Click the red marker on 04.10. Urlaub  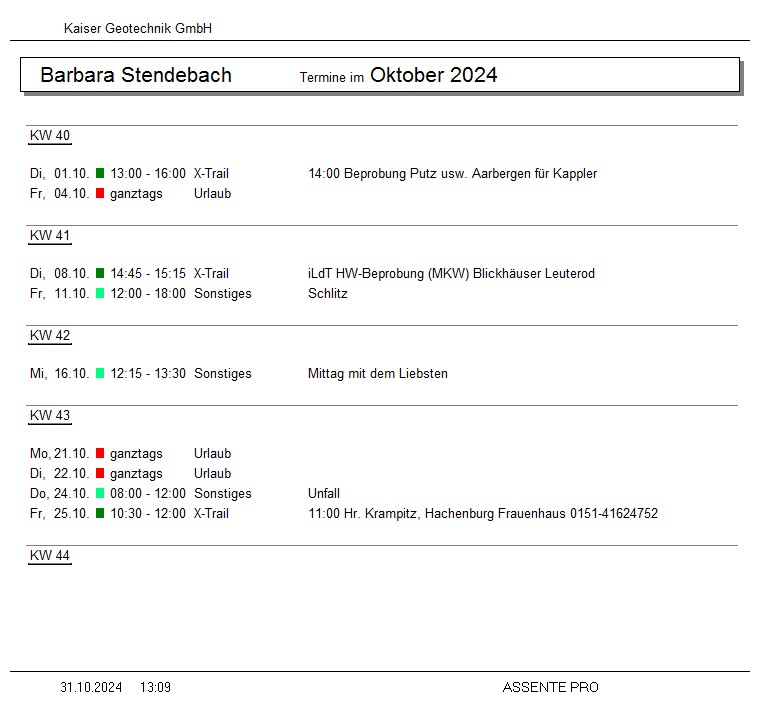(100, 194)
